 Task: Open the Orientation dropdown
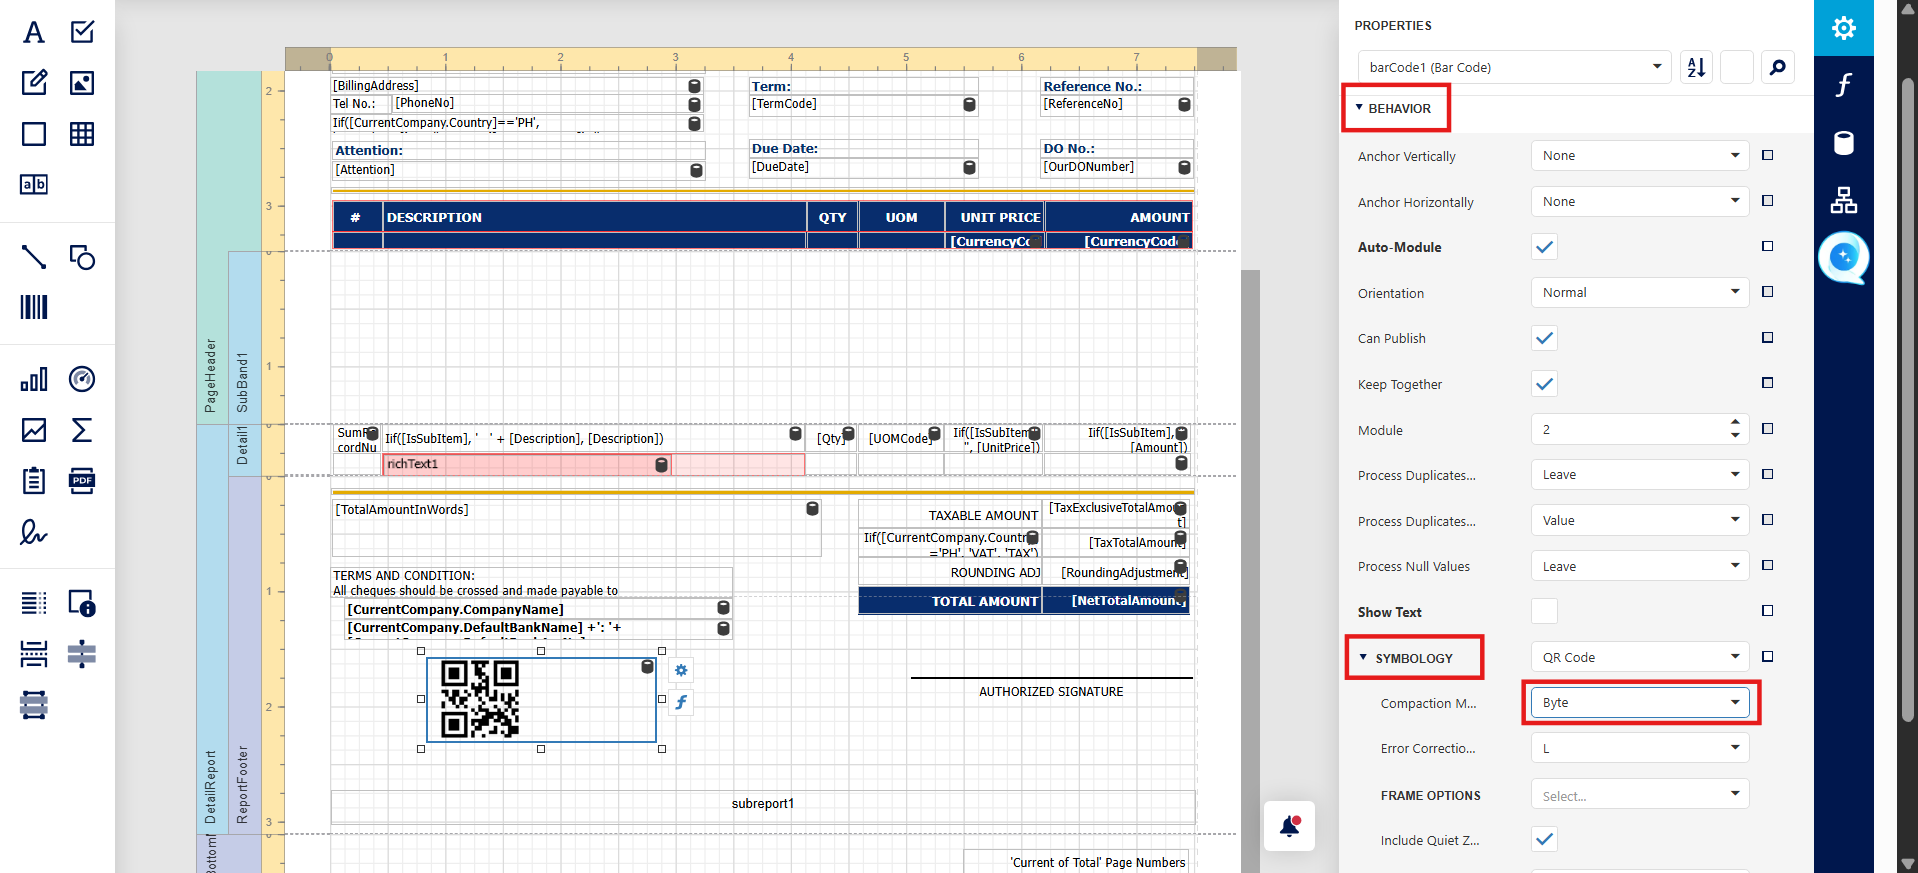(1639, 293)
